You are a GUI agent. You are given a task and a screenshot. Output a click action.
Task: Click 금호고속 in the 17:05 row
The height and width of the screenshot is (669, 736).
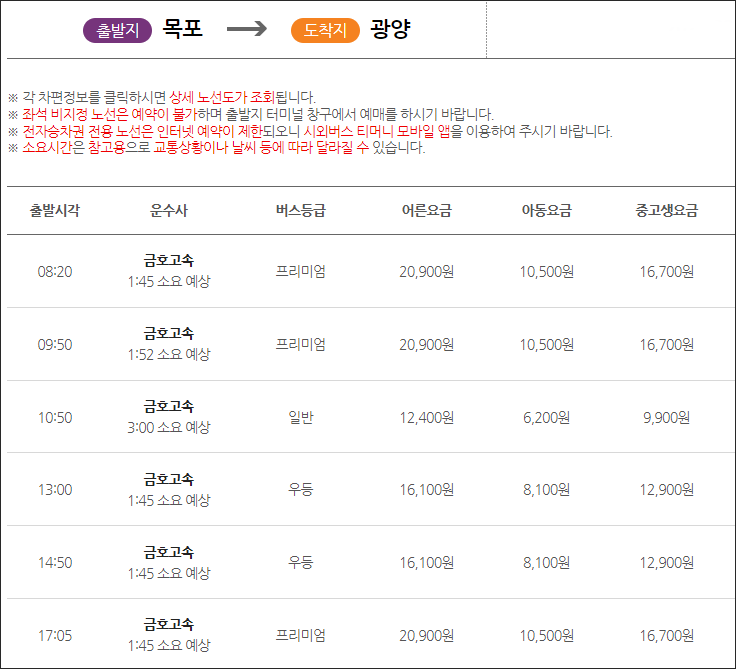coord(169,624)
